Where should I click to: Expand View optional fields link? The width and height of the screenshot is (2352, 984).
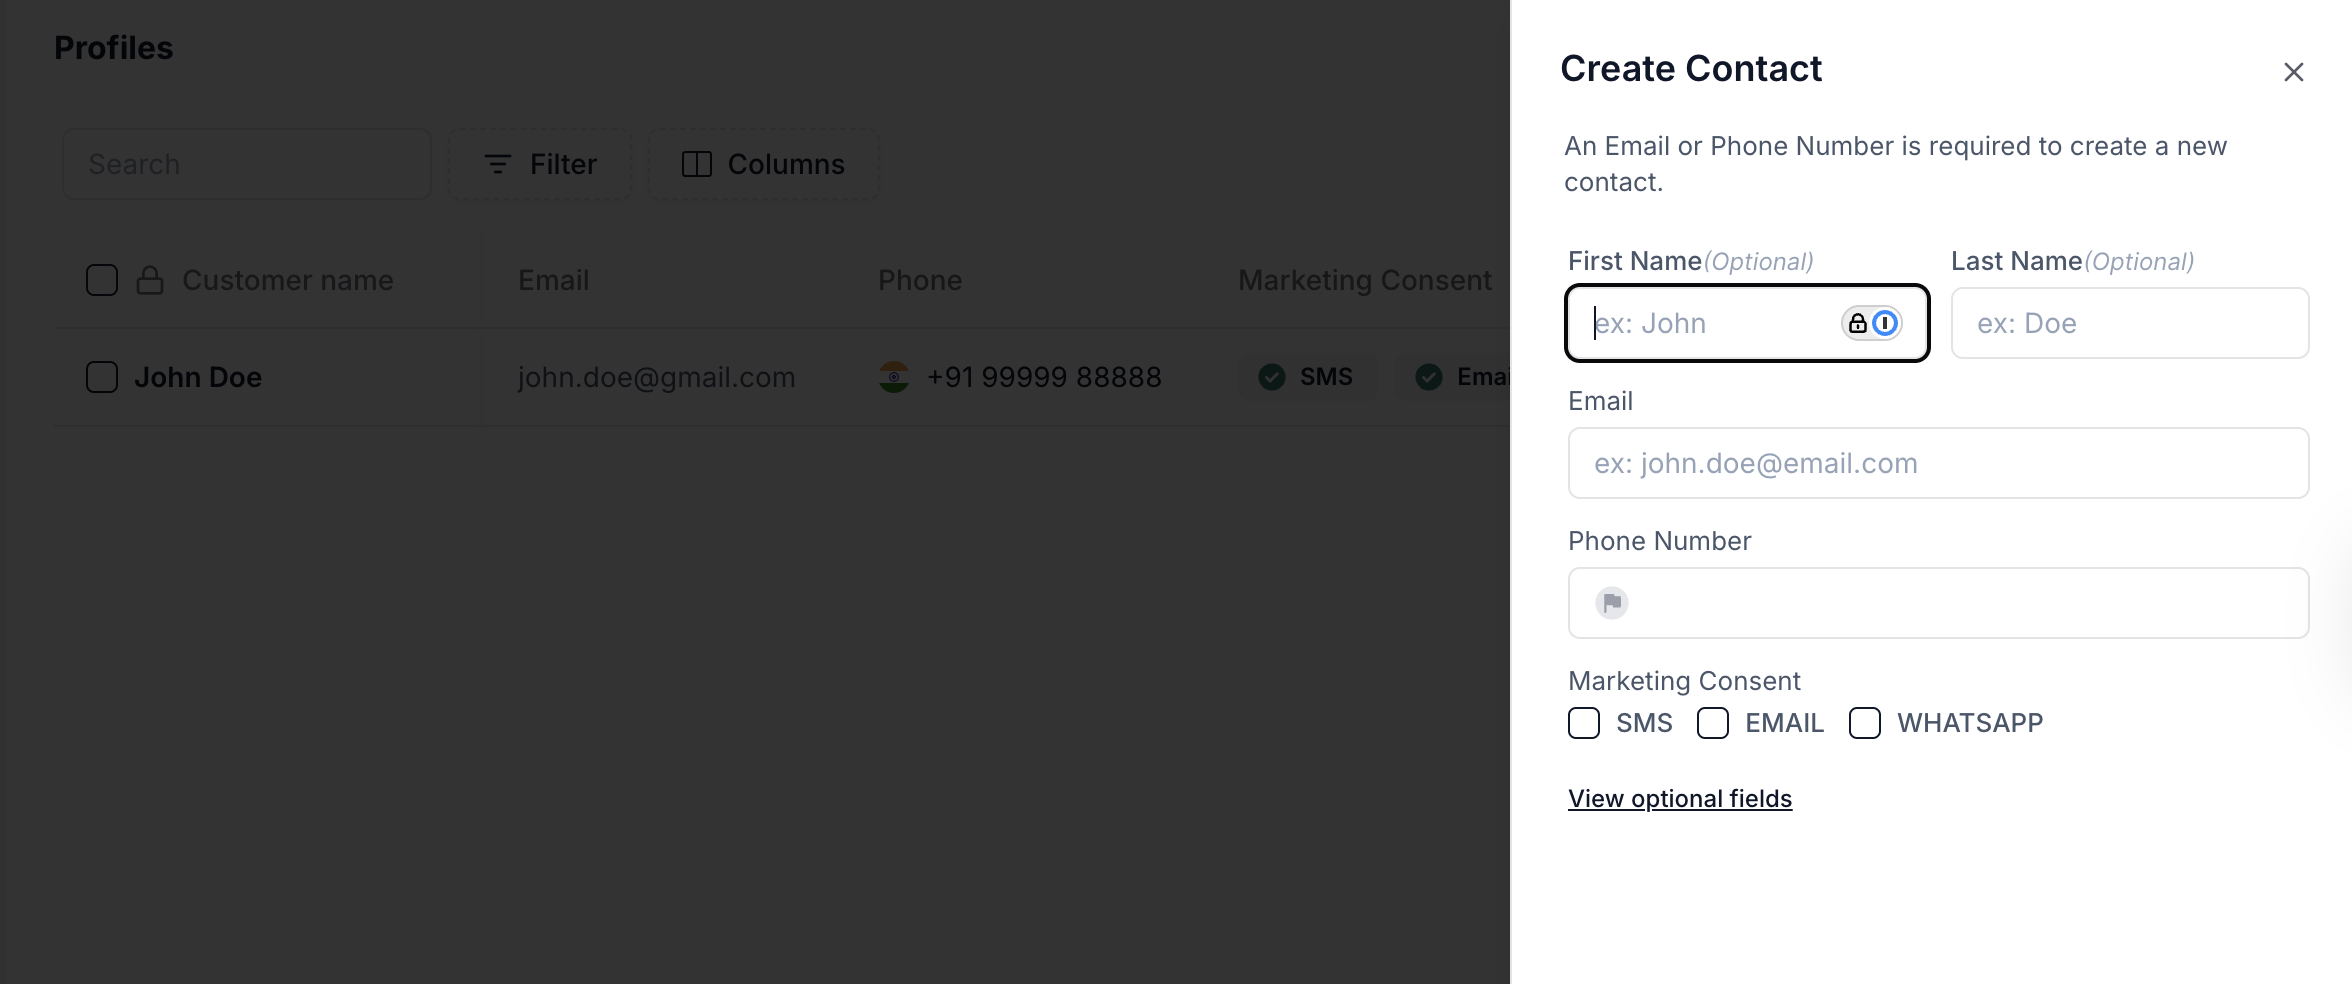[x=1680, y=799]
